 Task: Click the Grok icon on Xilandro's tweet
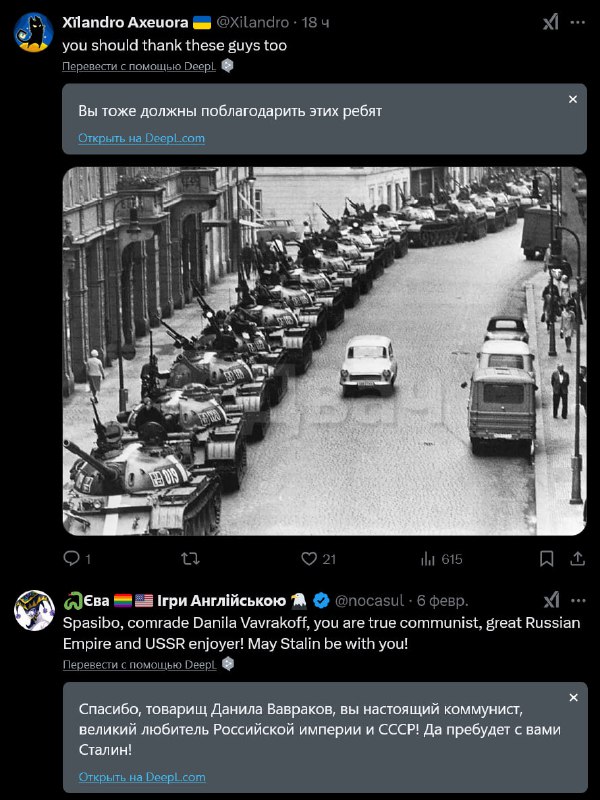[x=550, y=23]
